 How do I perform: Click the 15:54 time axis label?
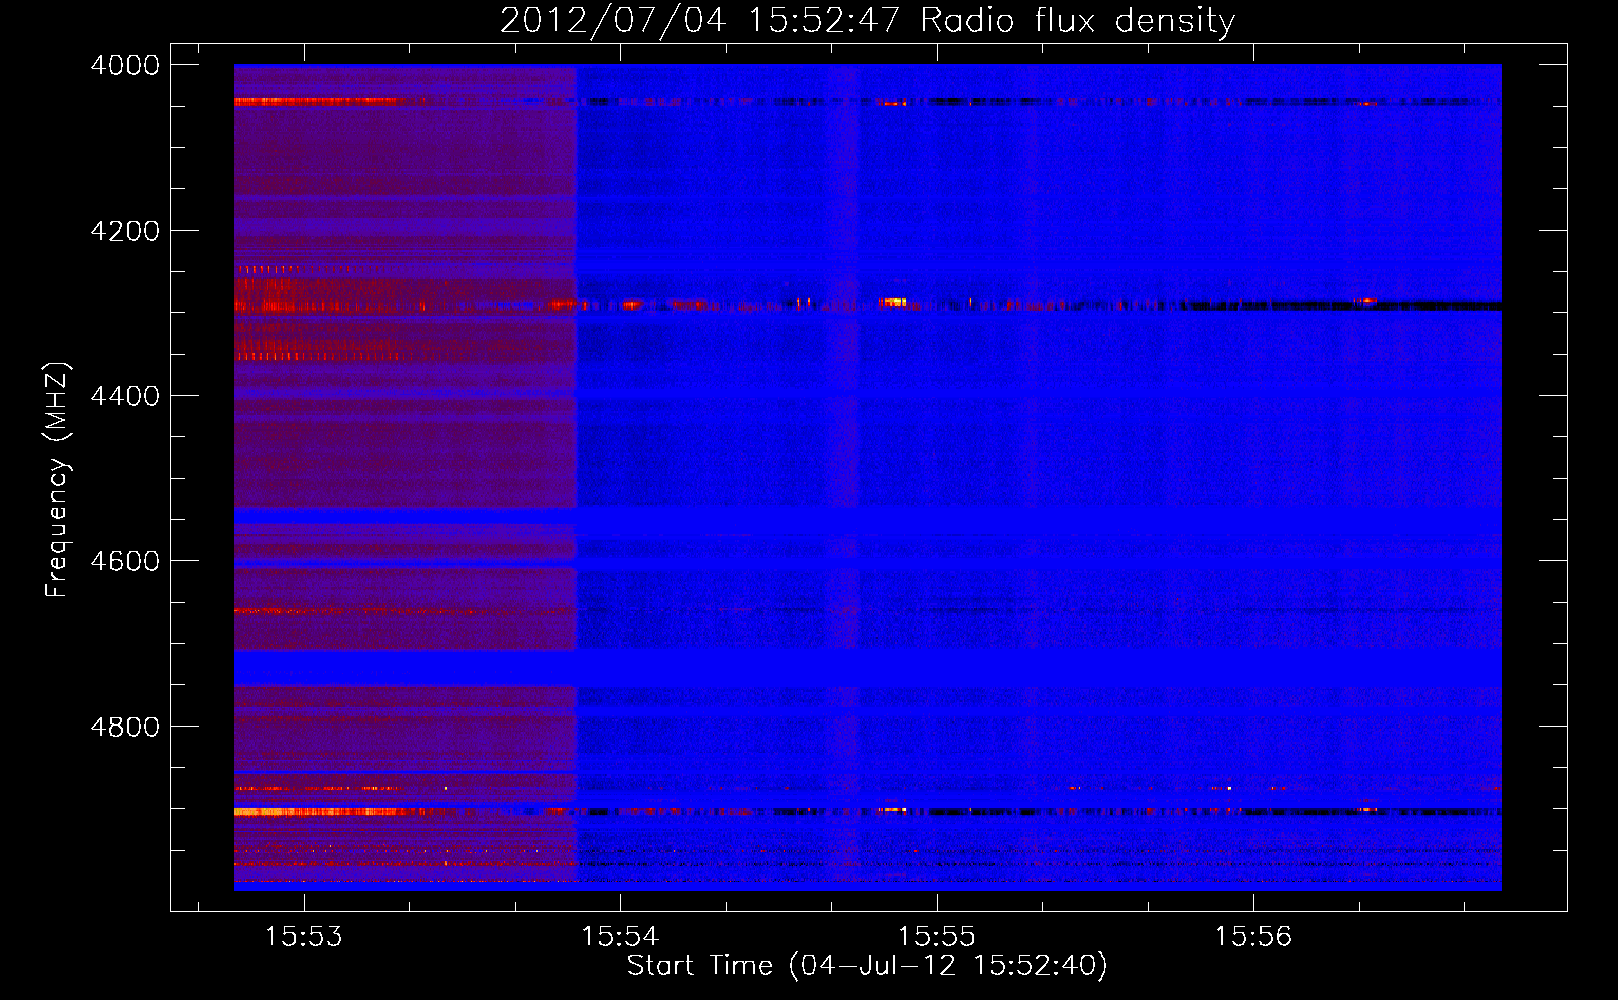620,937
